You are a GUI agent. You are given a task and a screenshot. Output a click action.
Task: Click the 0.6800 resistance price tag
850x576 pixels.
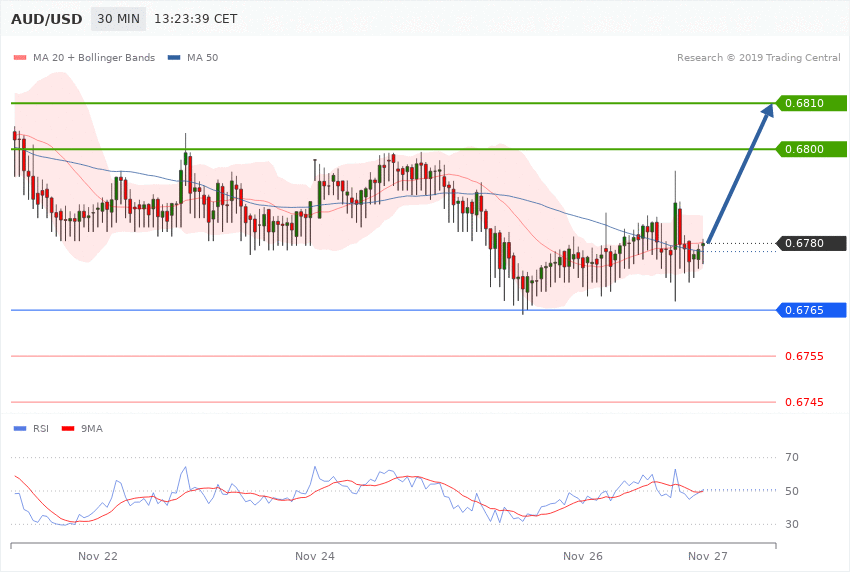pos(812,149)
